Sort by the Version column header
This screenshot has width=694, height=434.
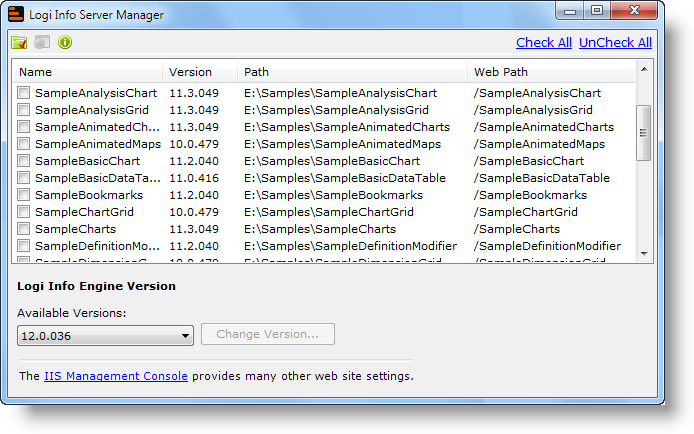click(x=200, y=72)
